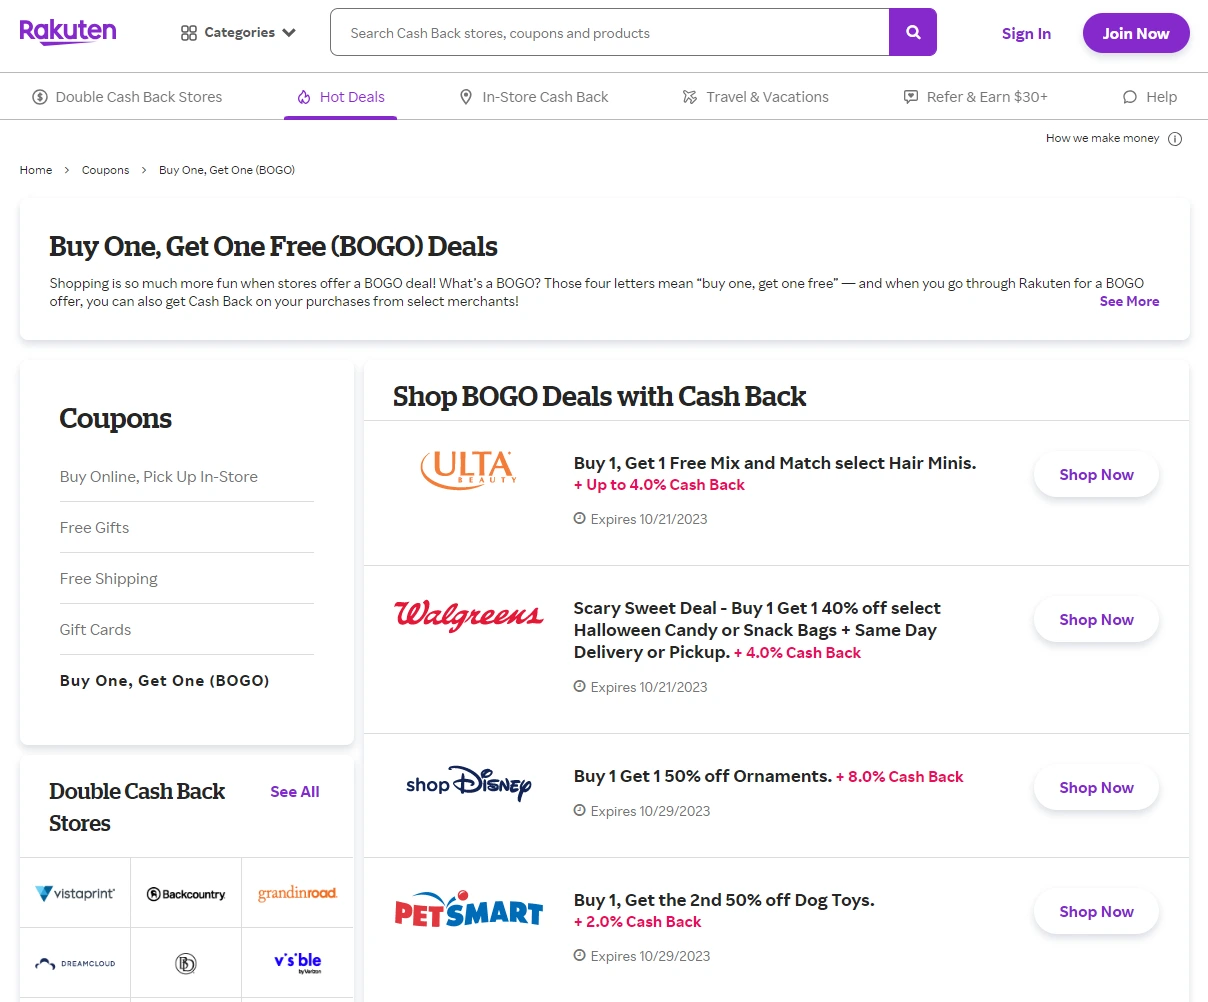
Task: Click the Ulta Beauty logo
Action: [x=468, y=469]
